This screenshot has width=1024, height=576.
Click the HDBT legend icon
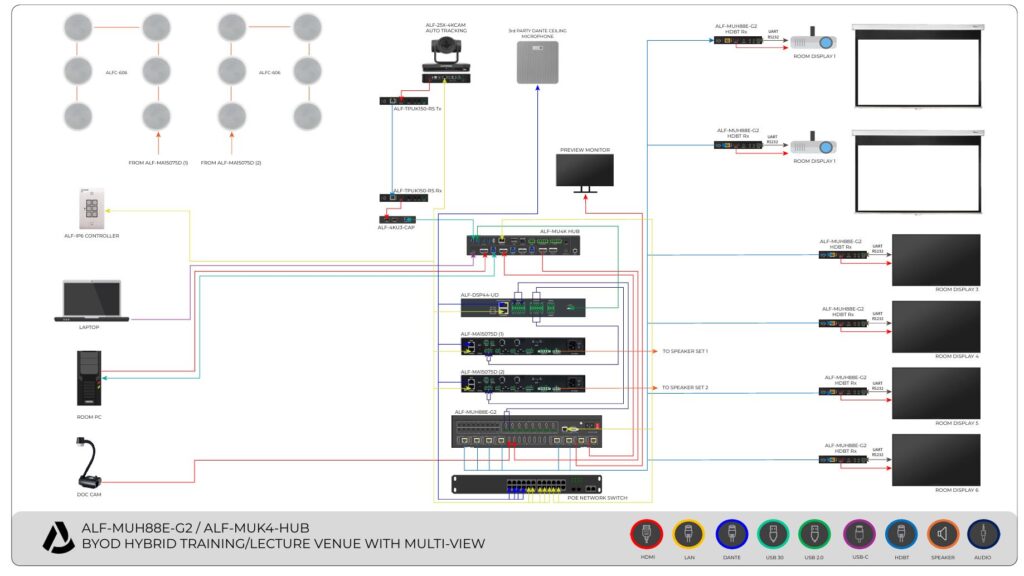[901, 534]
